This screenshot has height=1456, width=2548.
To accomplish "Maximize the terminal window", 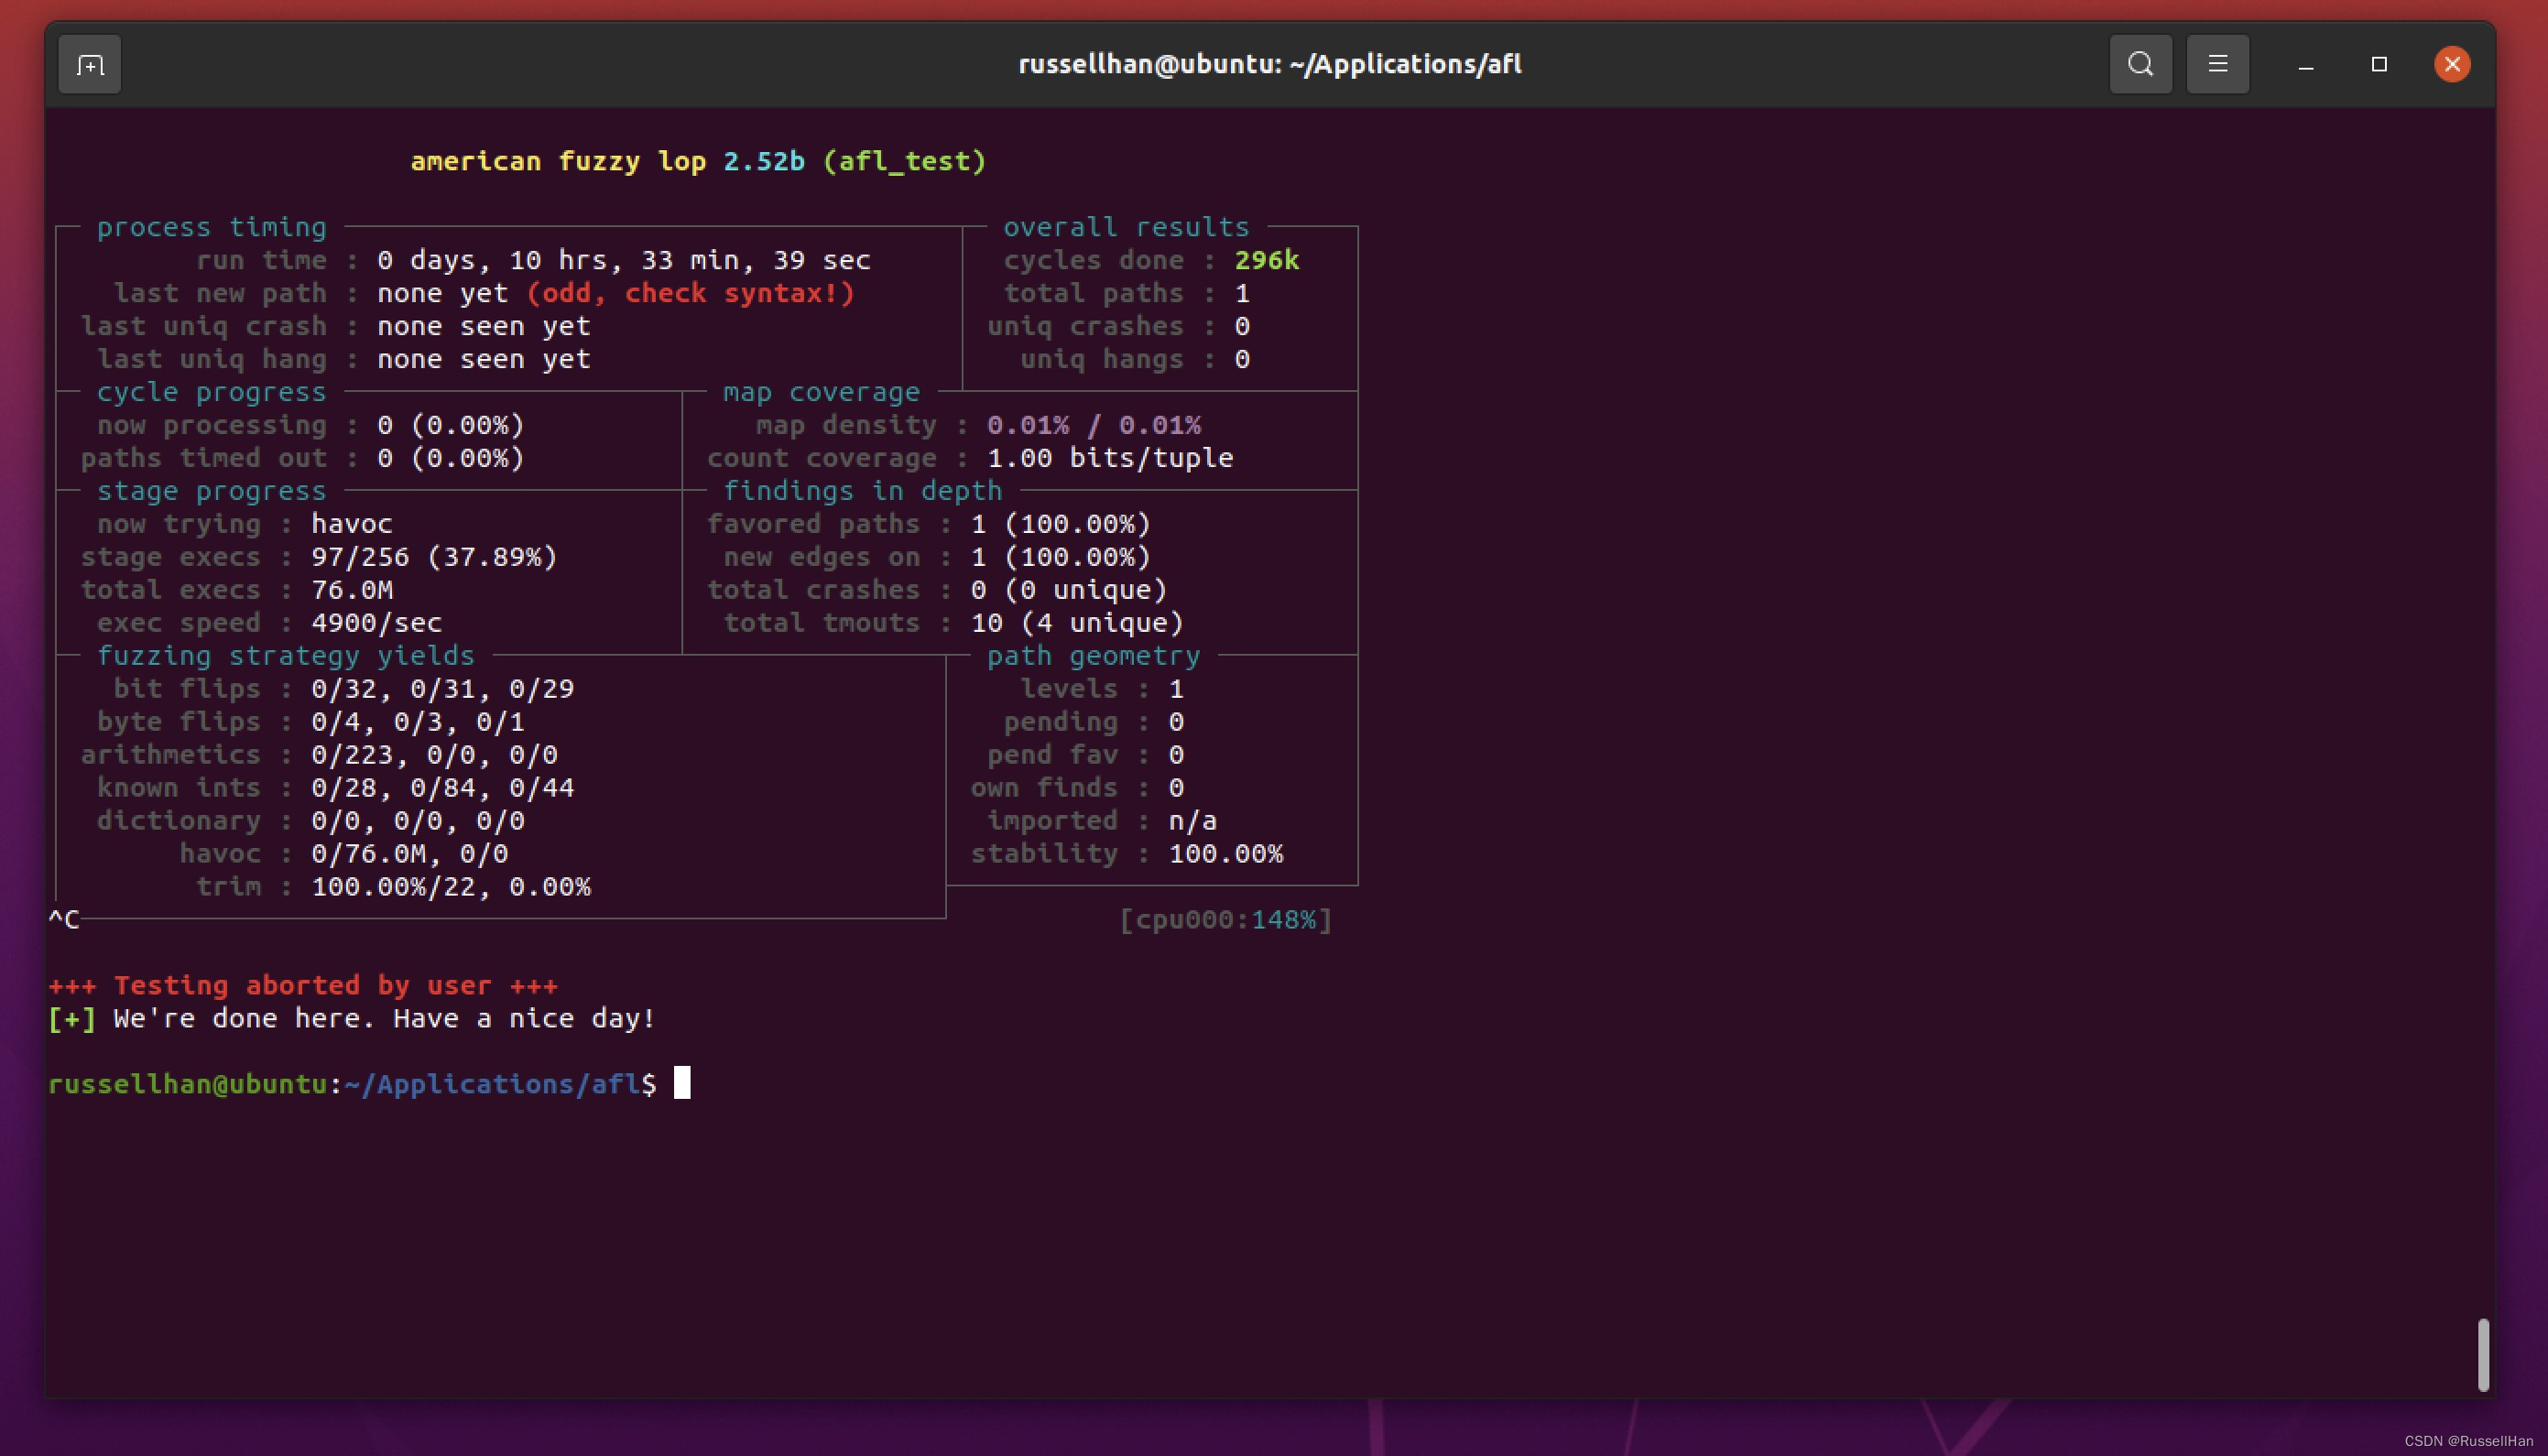I will pos(2379,65).
